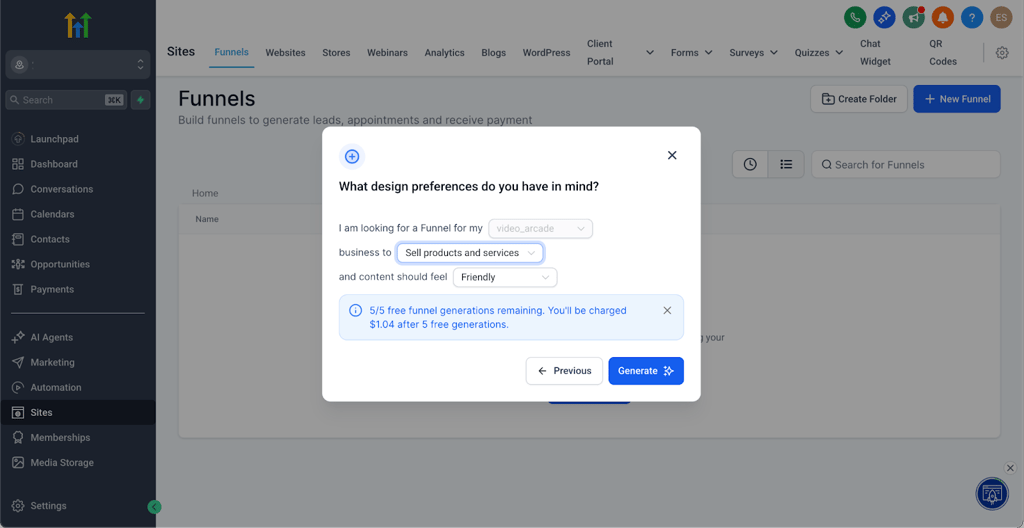Open the Sell products and services dropdown
Viewport: 1024px width, 528px height.
[x=470, y=253]
